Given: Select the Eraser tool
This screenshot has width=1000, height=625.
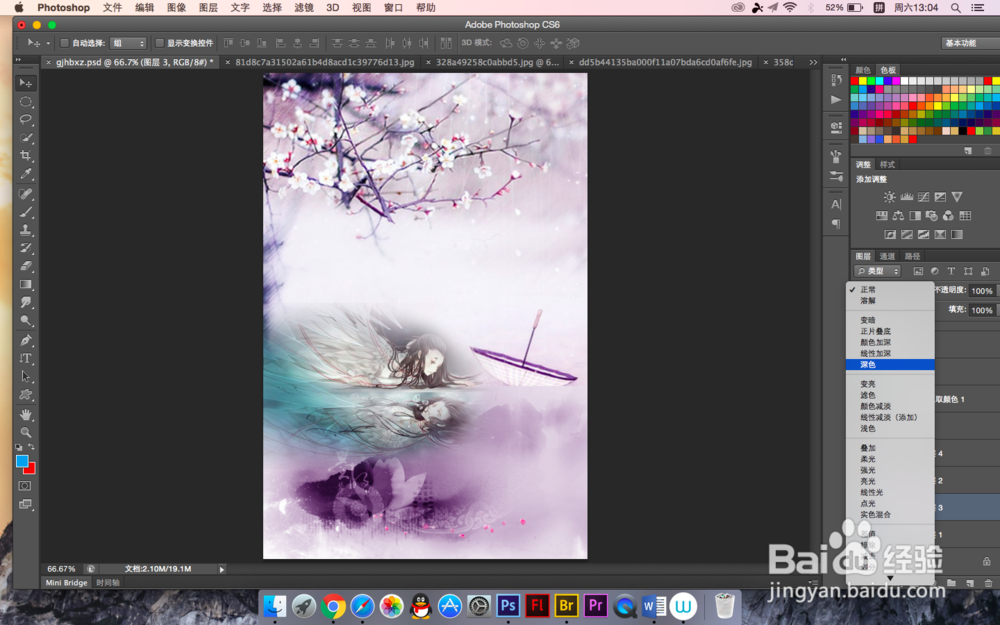Looking at the screenshot, I should (26, 265).
